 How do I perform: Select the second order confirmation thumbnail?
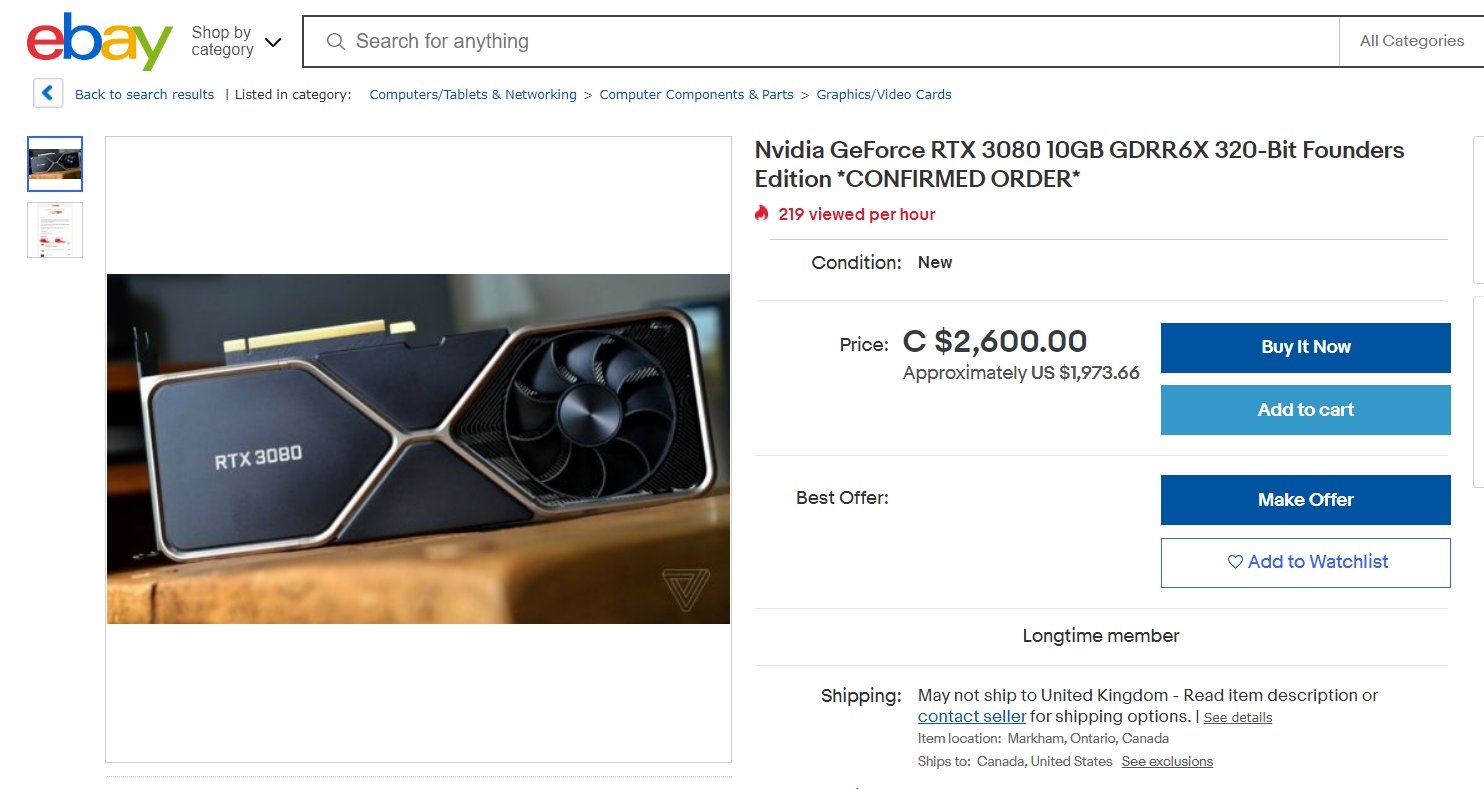(55, 230)
